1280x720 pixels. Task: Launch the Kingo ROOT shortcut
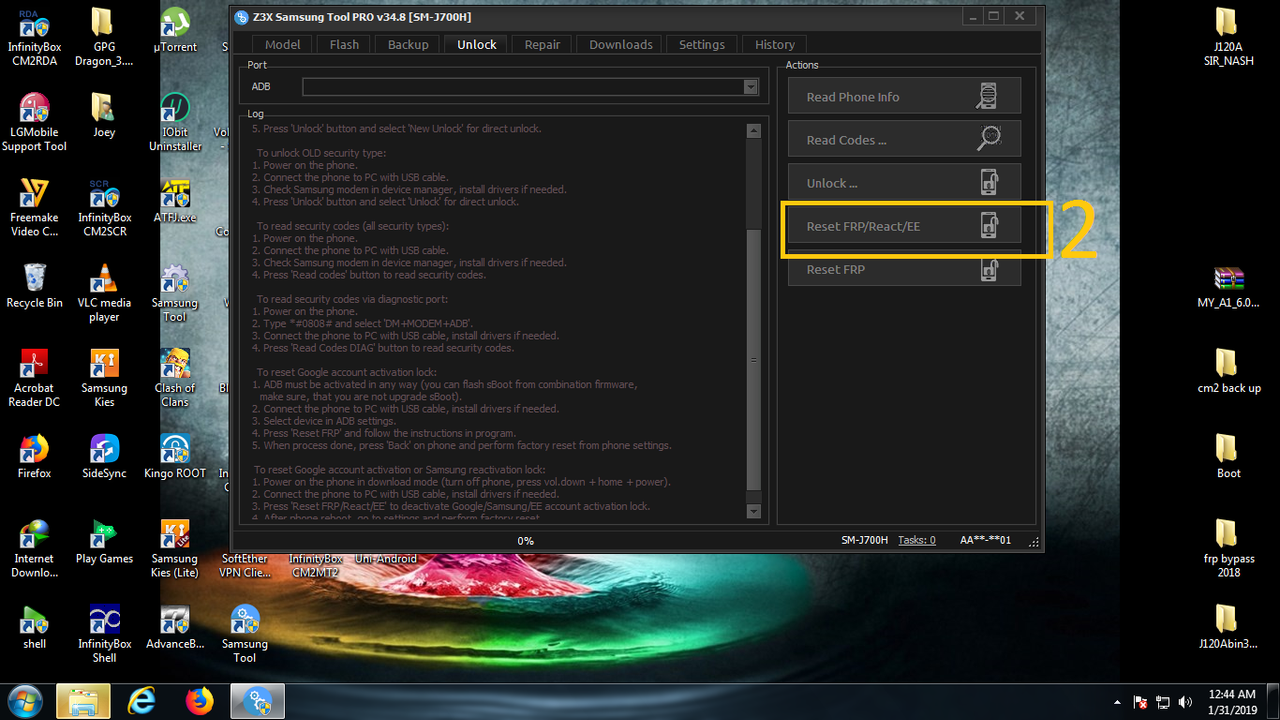pos(175,457)
